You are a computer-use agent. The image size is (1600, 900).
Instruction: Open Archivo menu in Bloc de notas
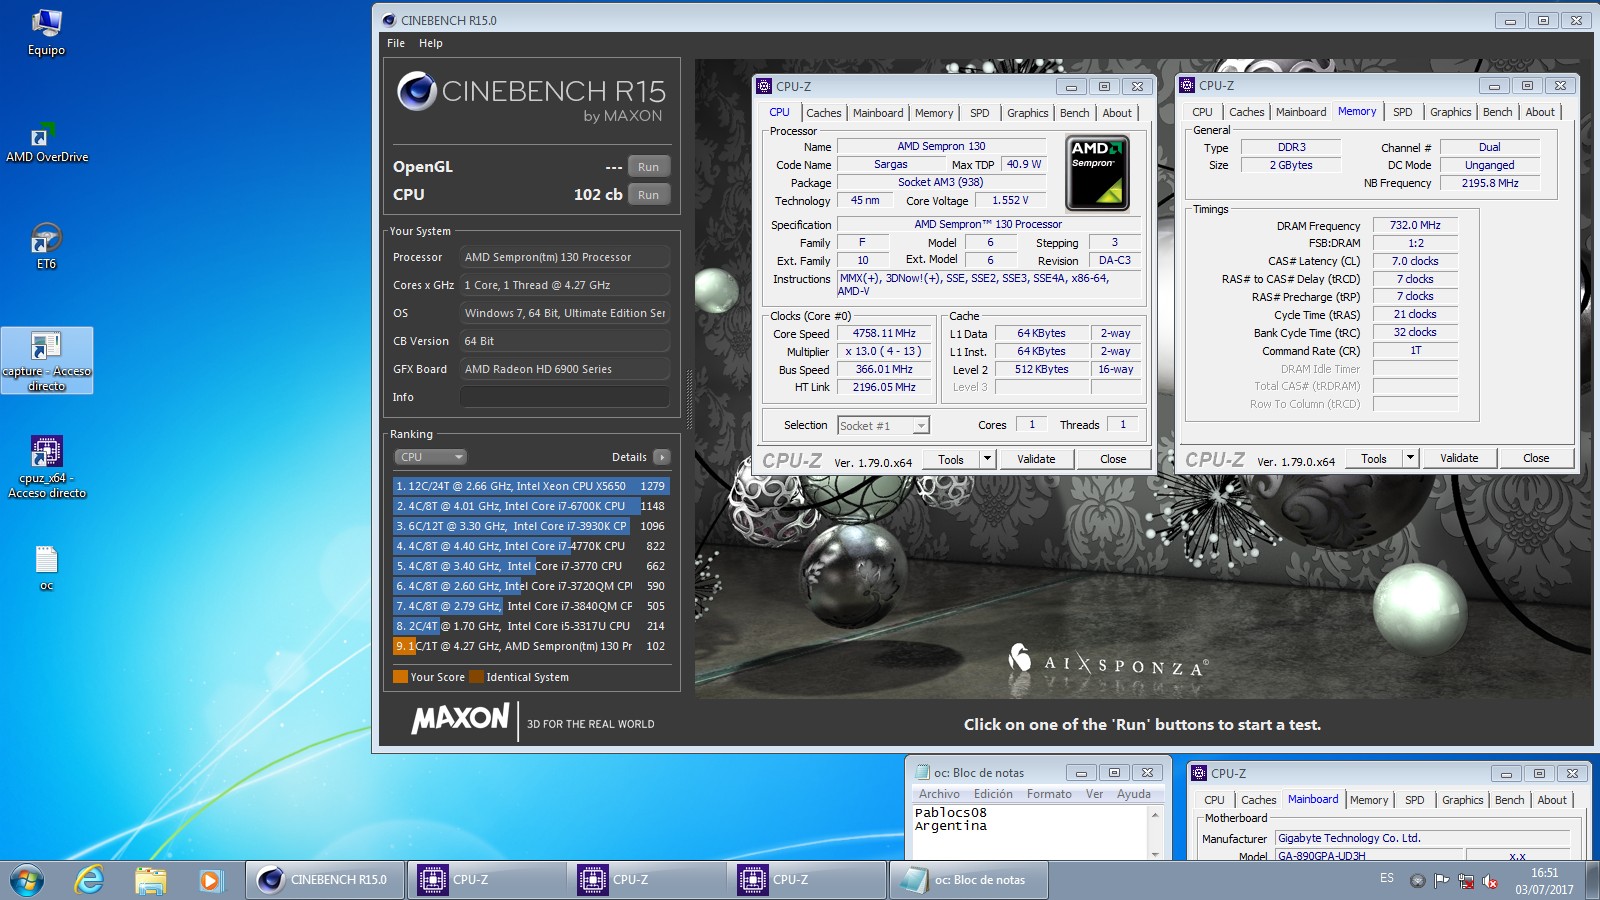939,794
